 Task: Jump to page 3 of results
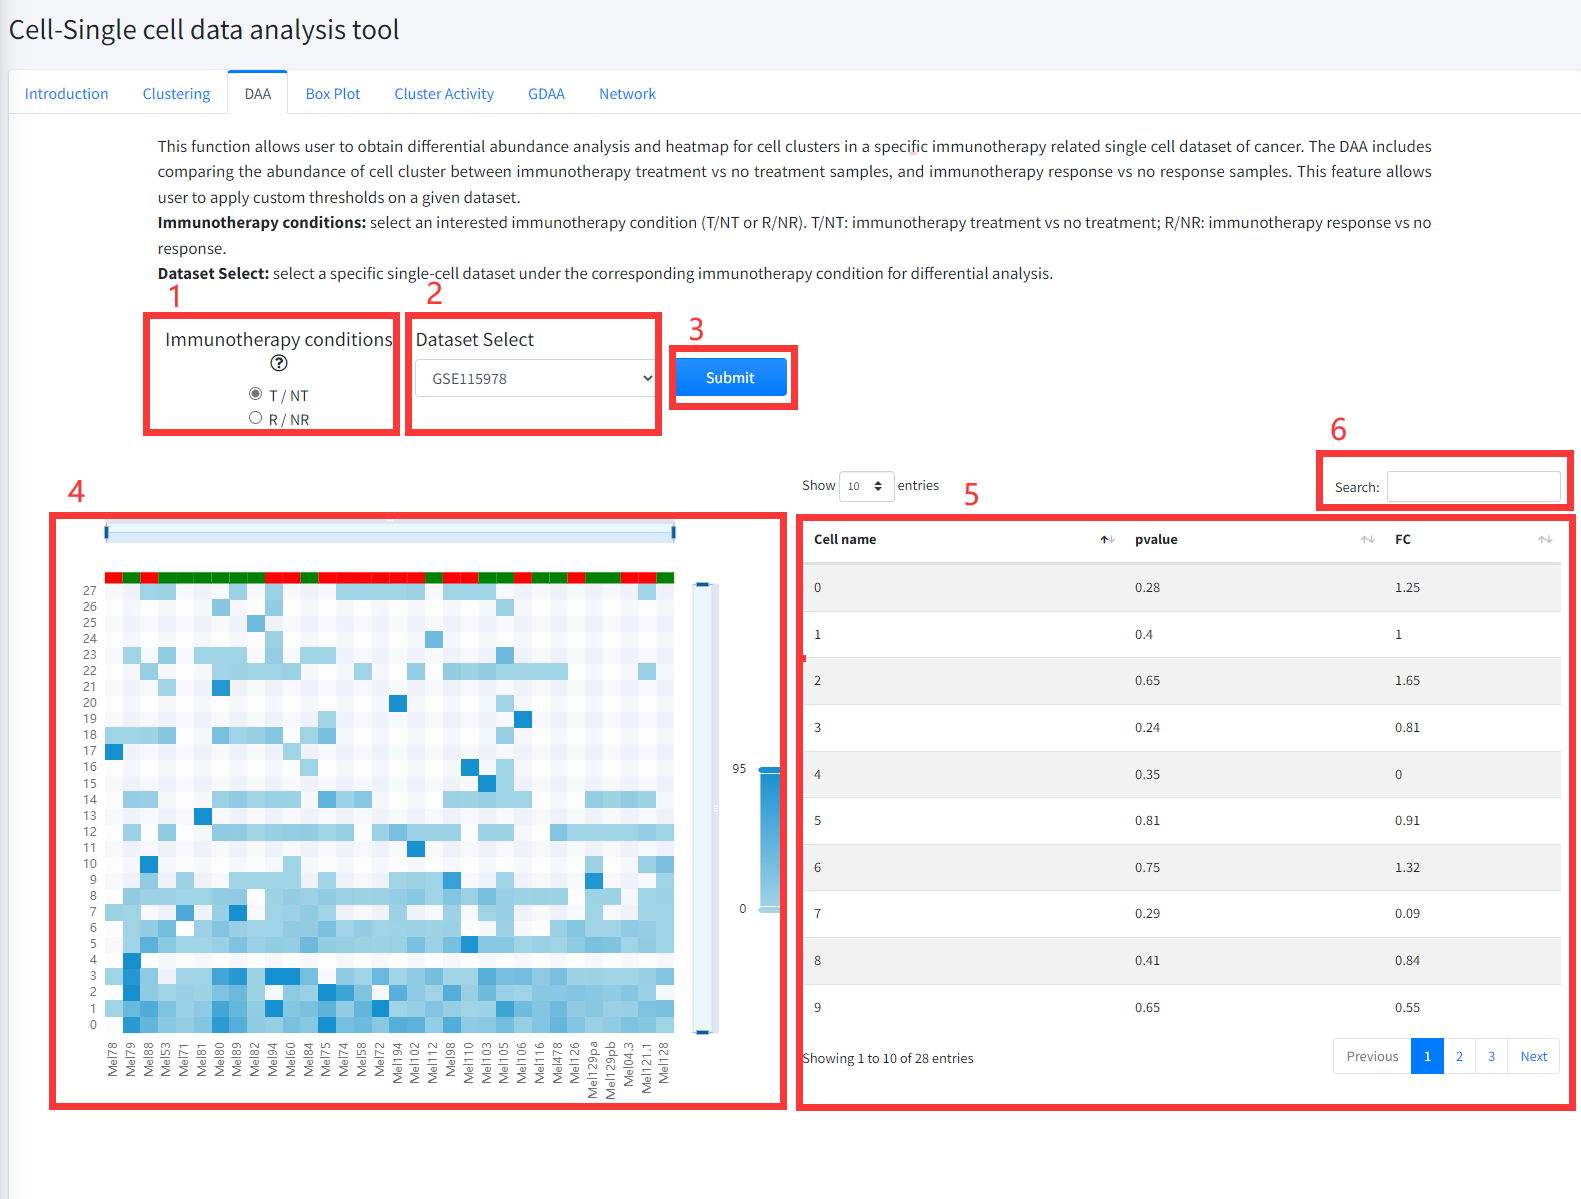(1491, 1057)
